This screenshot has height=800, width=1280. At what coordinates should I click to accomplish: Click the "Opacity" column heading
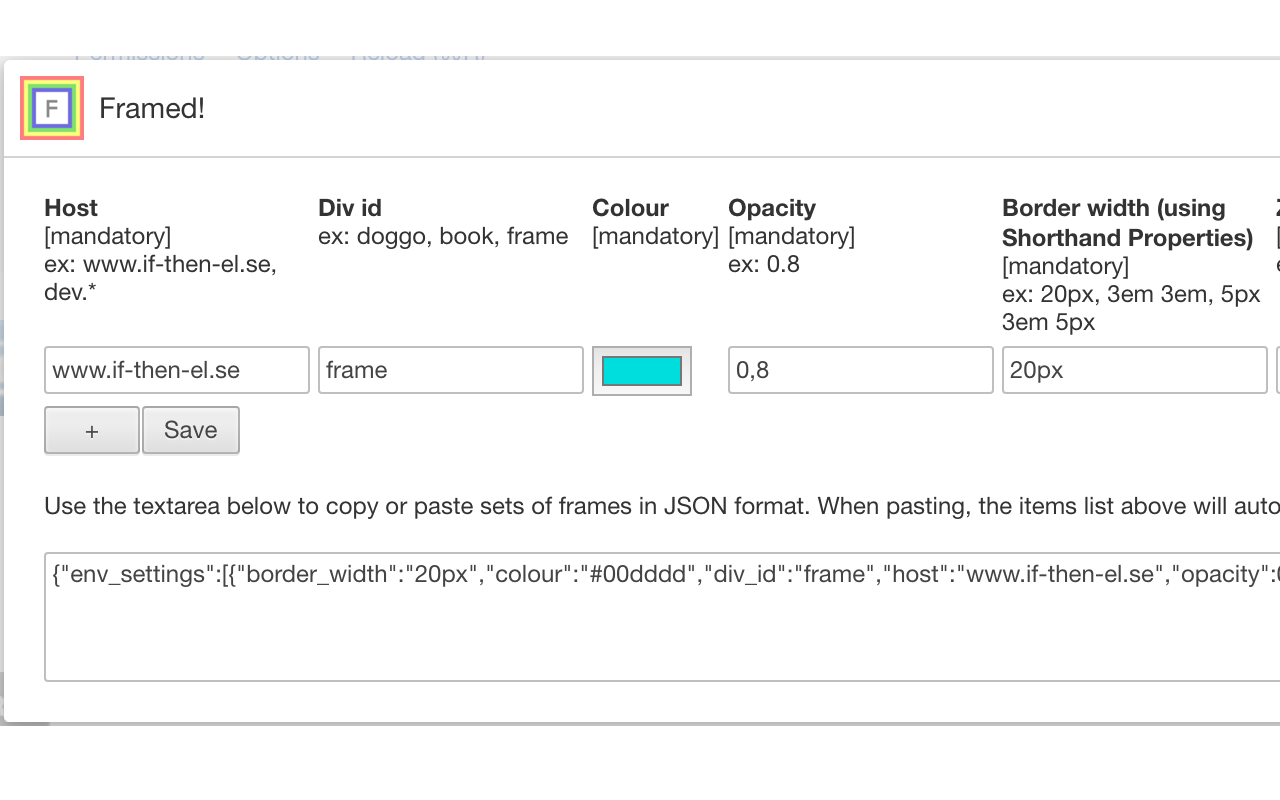pos(772,208)
